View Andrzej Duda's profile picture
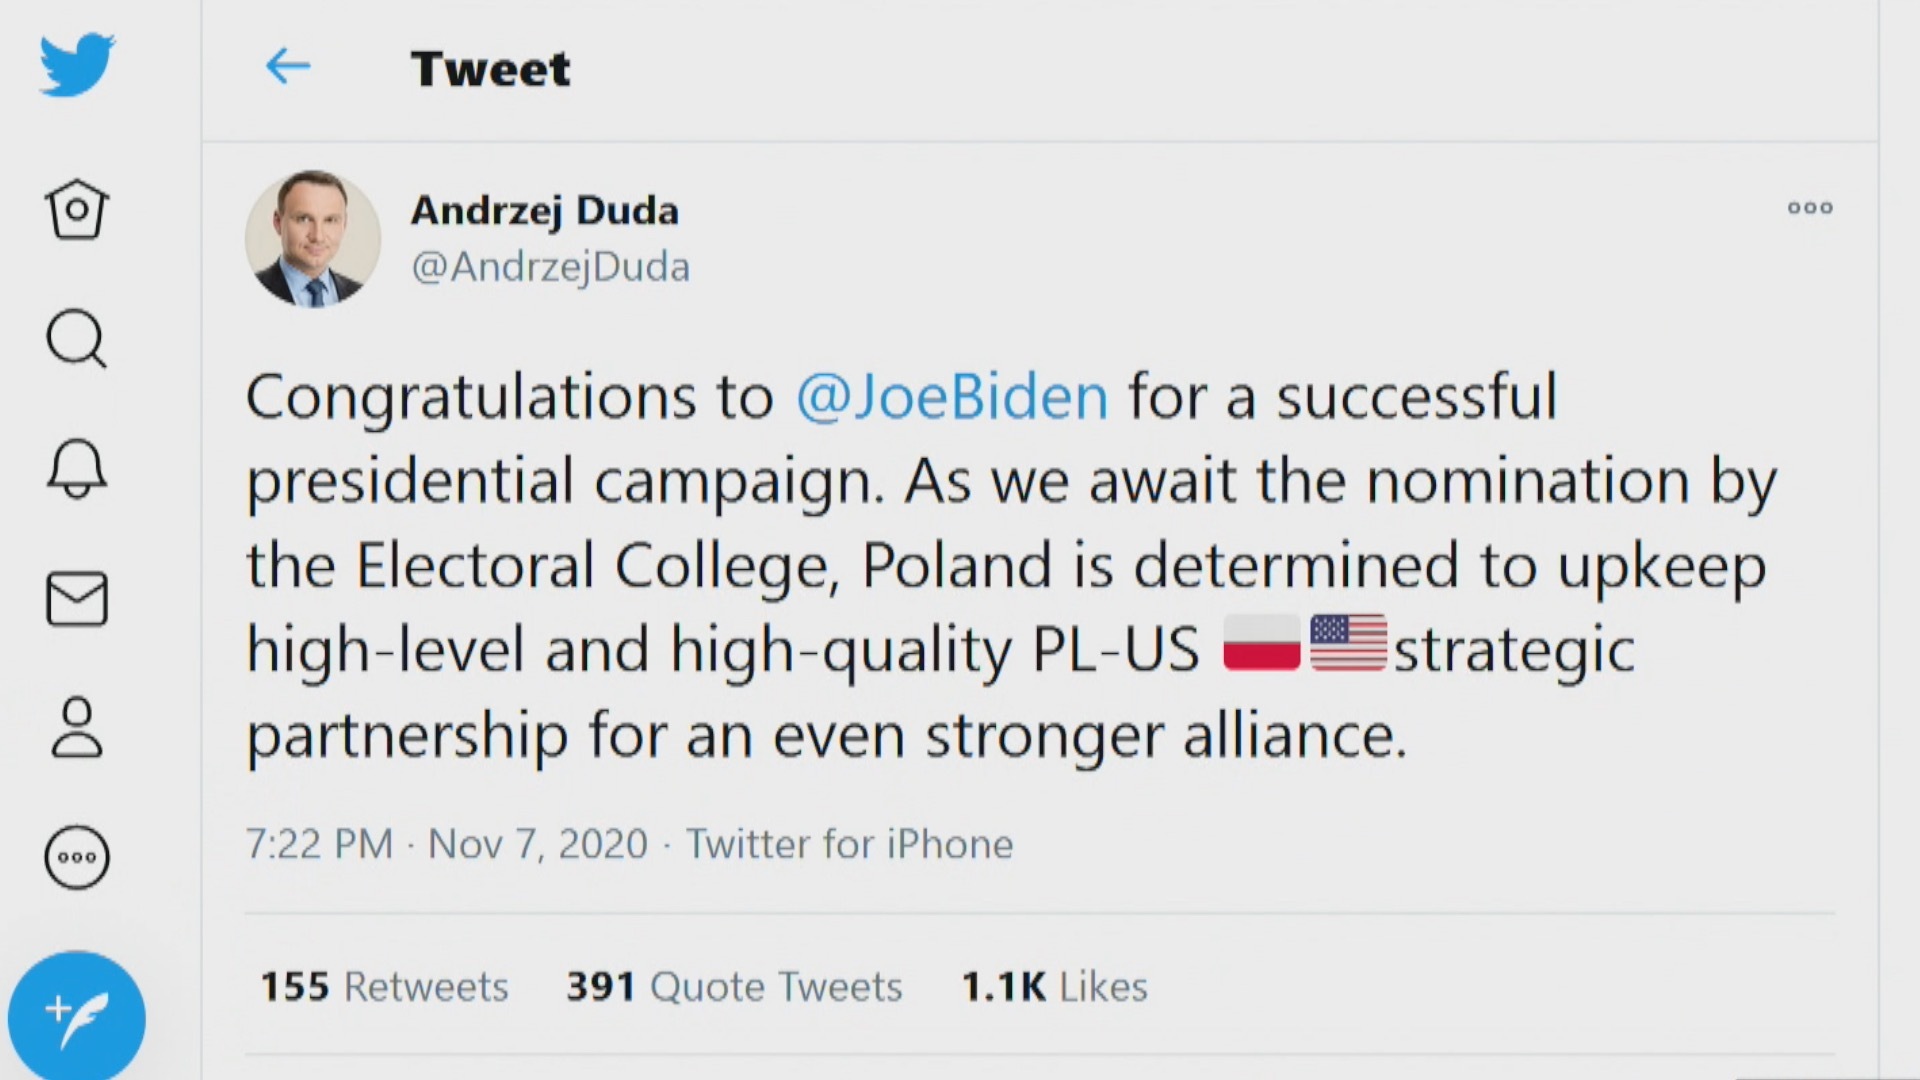Screen dimensions: 1920x1080 pos(313,238)
